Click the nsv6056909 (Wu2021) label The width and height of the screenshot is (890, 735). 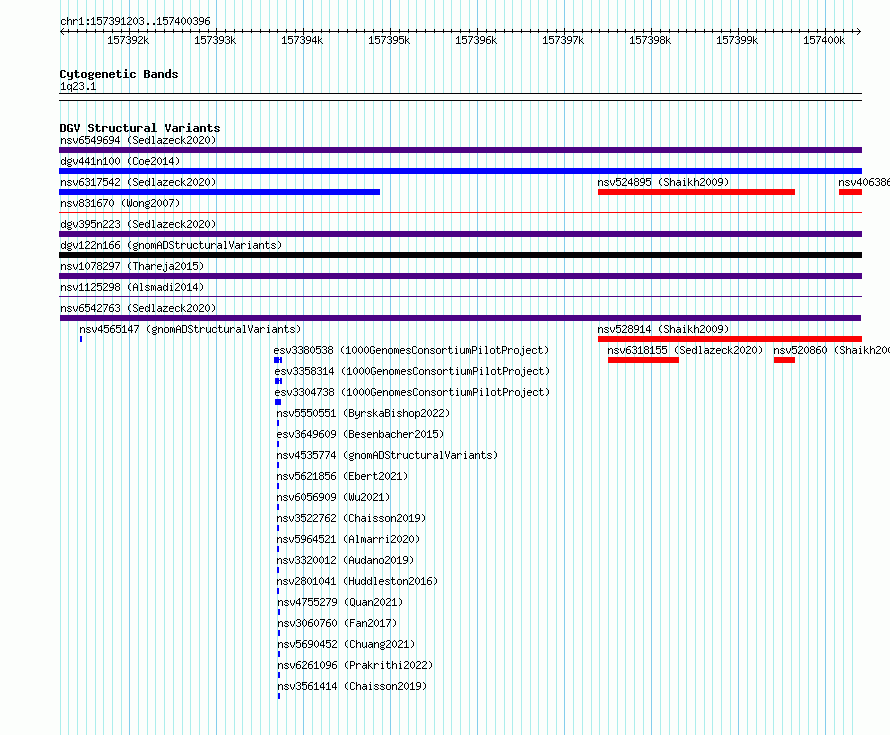pos(333,497)
